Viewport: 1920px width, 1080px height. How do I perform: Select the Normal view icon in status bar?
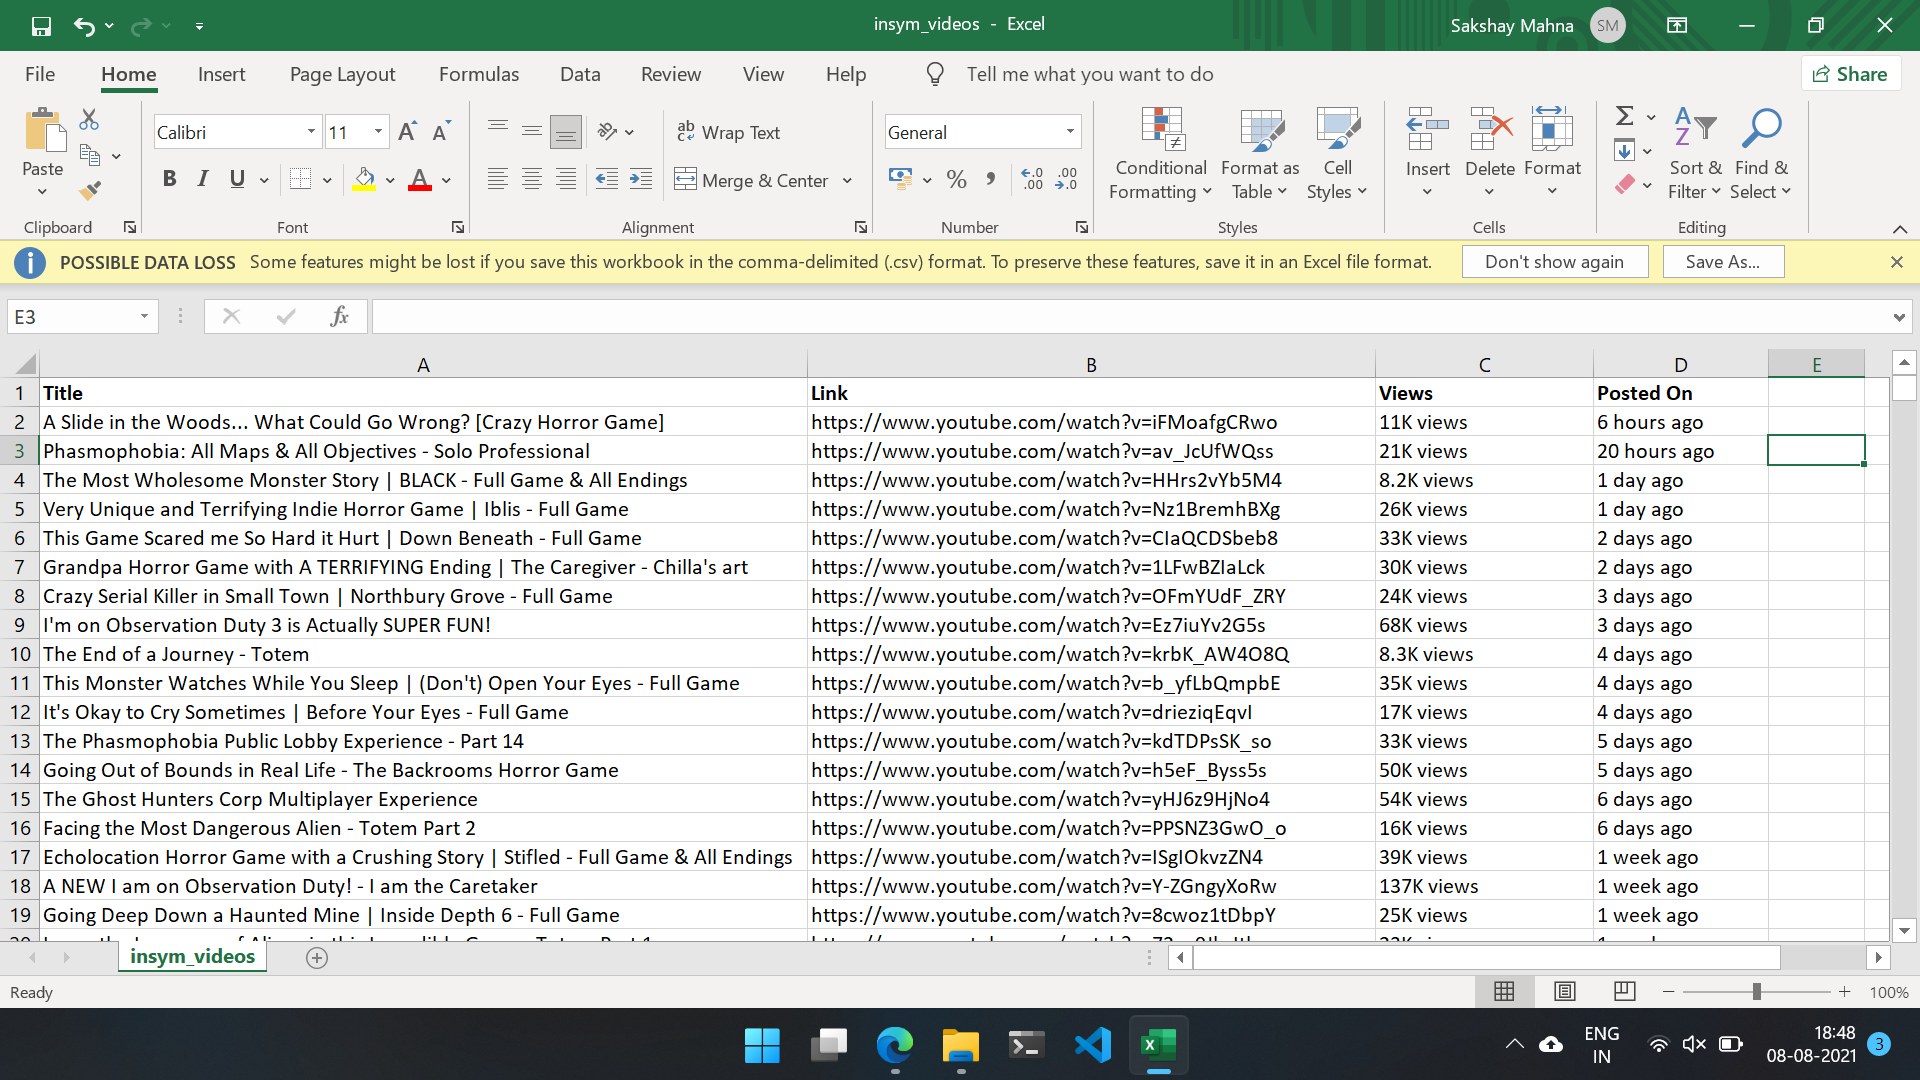[x=1504, y=992]
